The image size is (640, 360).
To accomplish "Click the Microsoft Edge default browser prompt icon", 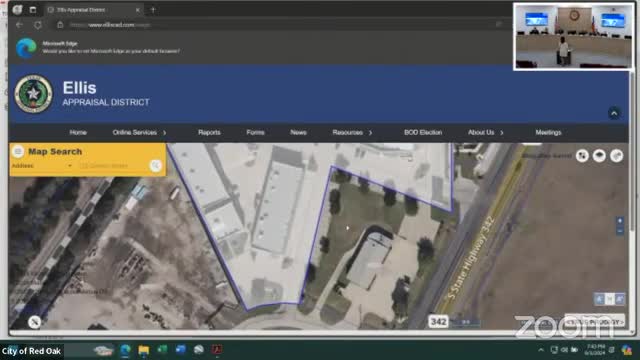I will (x=26, y=48).
